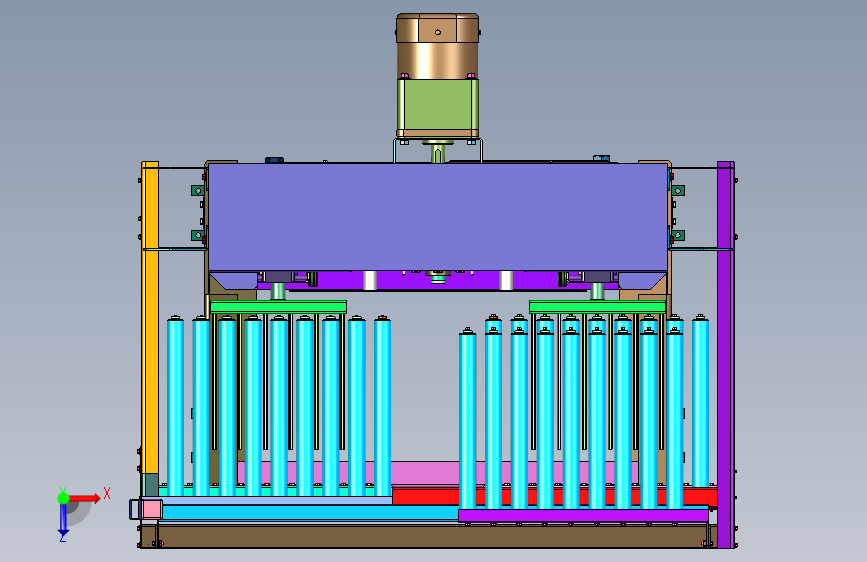The width and height of the screenshot is (867, 562).
Task: Pick the left bright green plate
Action: [278, 307]
